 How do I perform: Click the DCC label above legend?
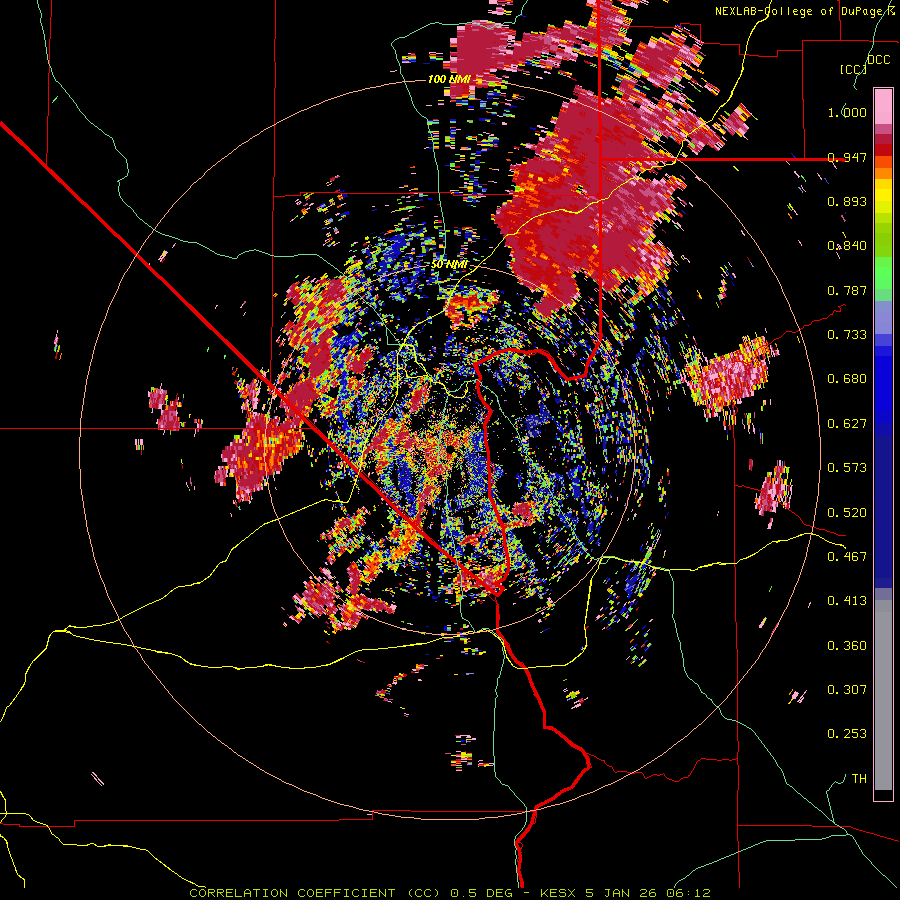tap(878, 60)
